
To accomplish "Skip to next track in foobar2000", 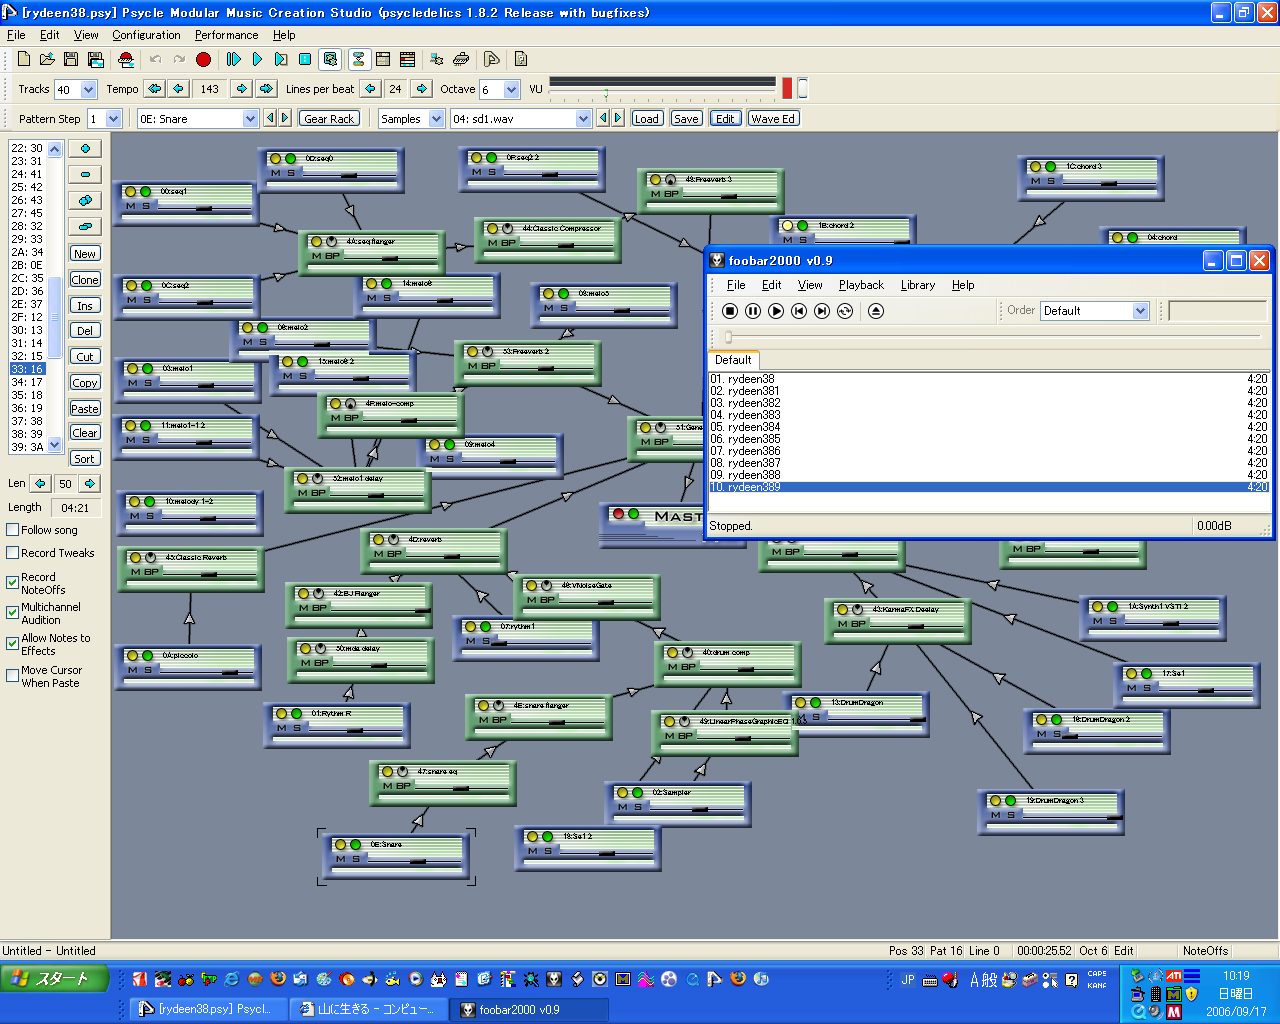I will coord(822,311).
